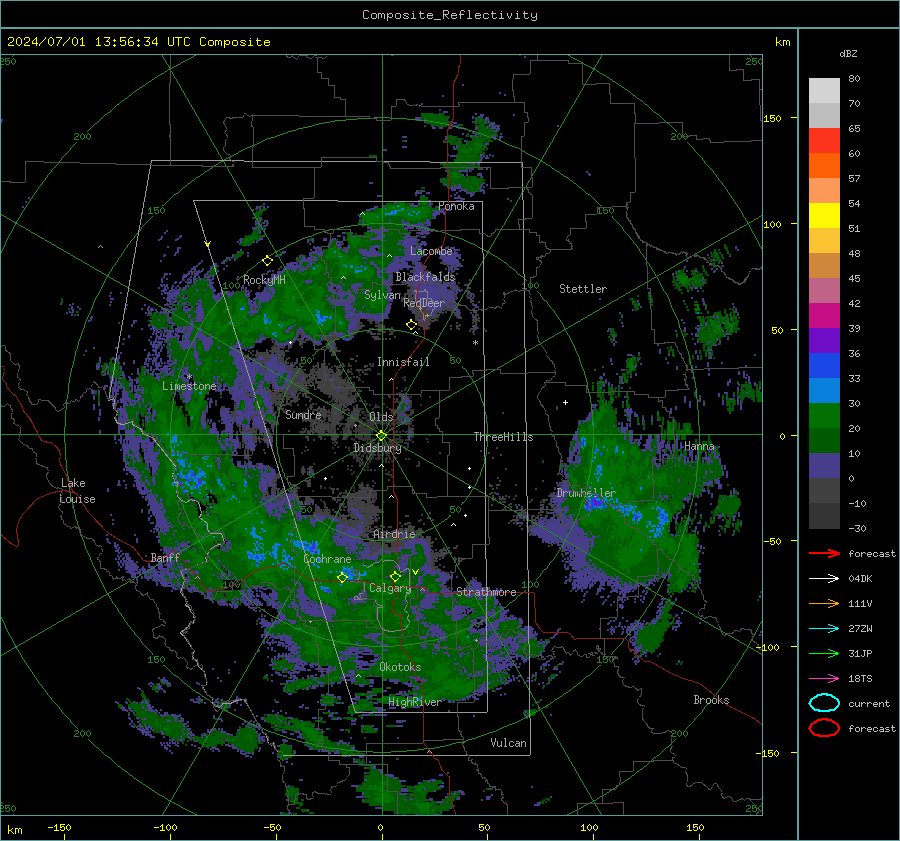Click the orange 111V arrow legend icon
Viewport: 900px width, 841px height.
coord(824,603)
